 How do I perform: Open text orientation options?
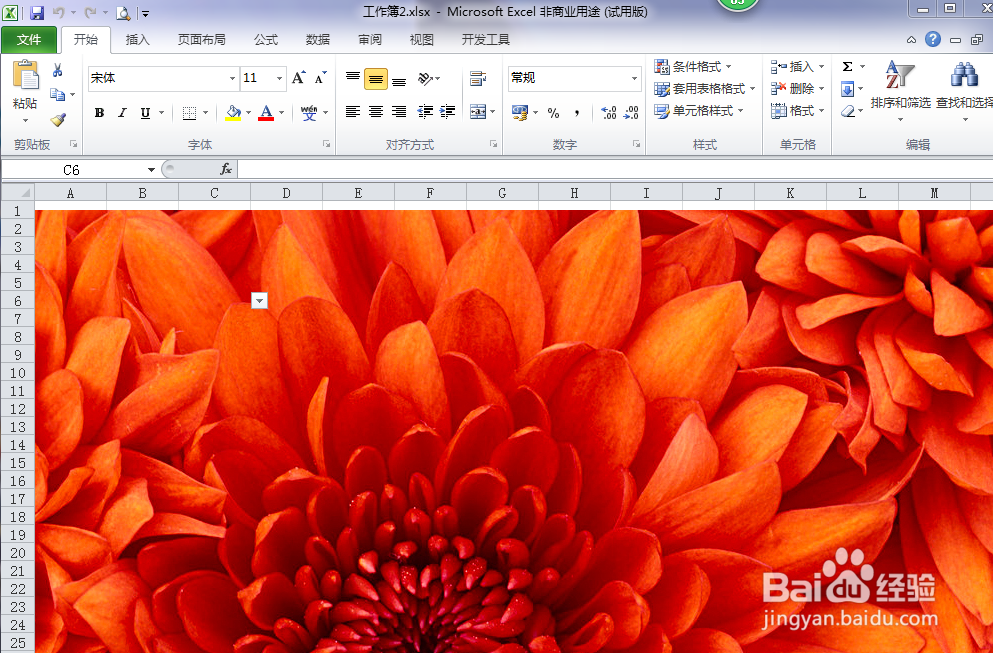click(x=426, y=79)
